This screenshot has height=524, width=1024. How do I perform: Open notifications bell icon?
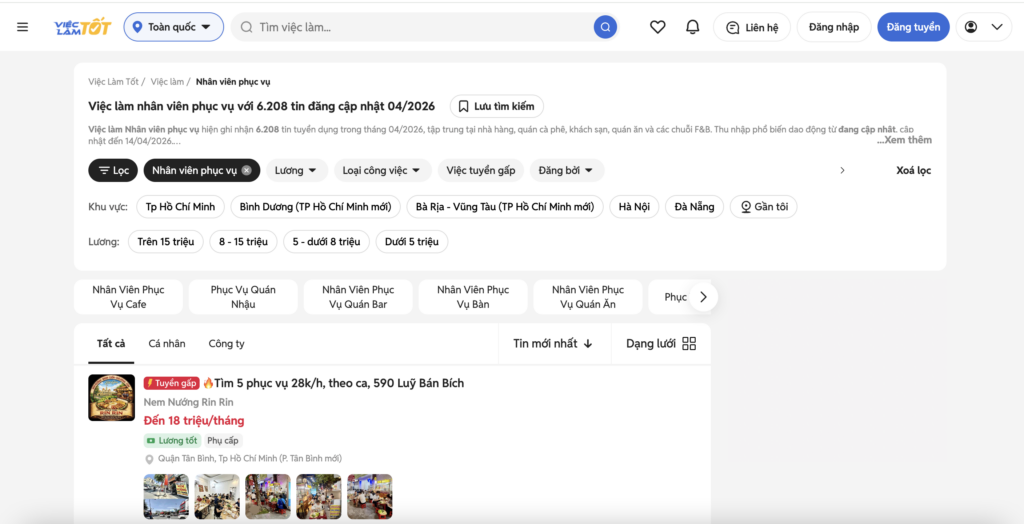pos(692,27)
